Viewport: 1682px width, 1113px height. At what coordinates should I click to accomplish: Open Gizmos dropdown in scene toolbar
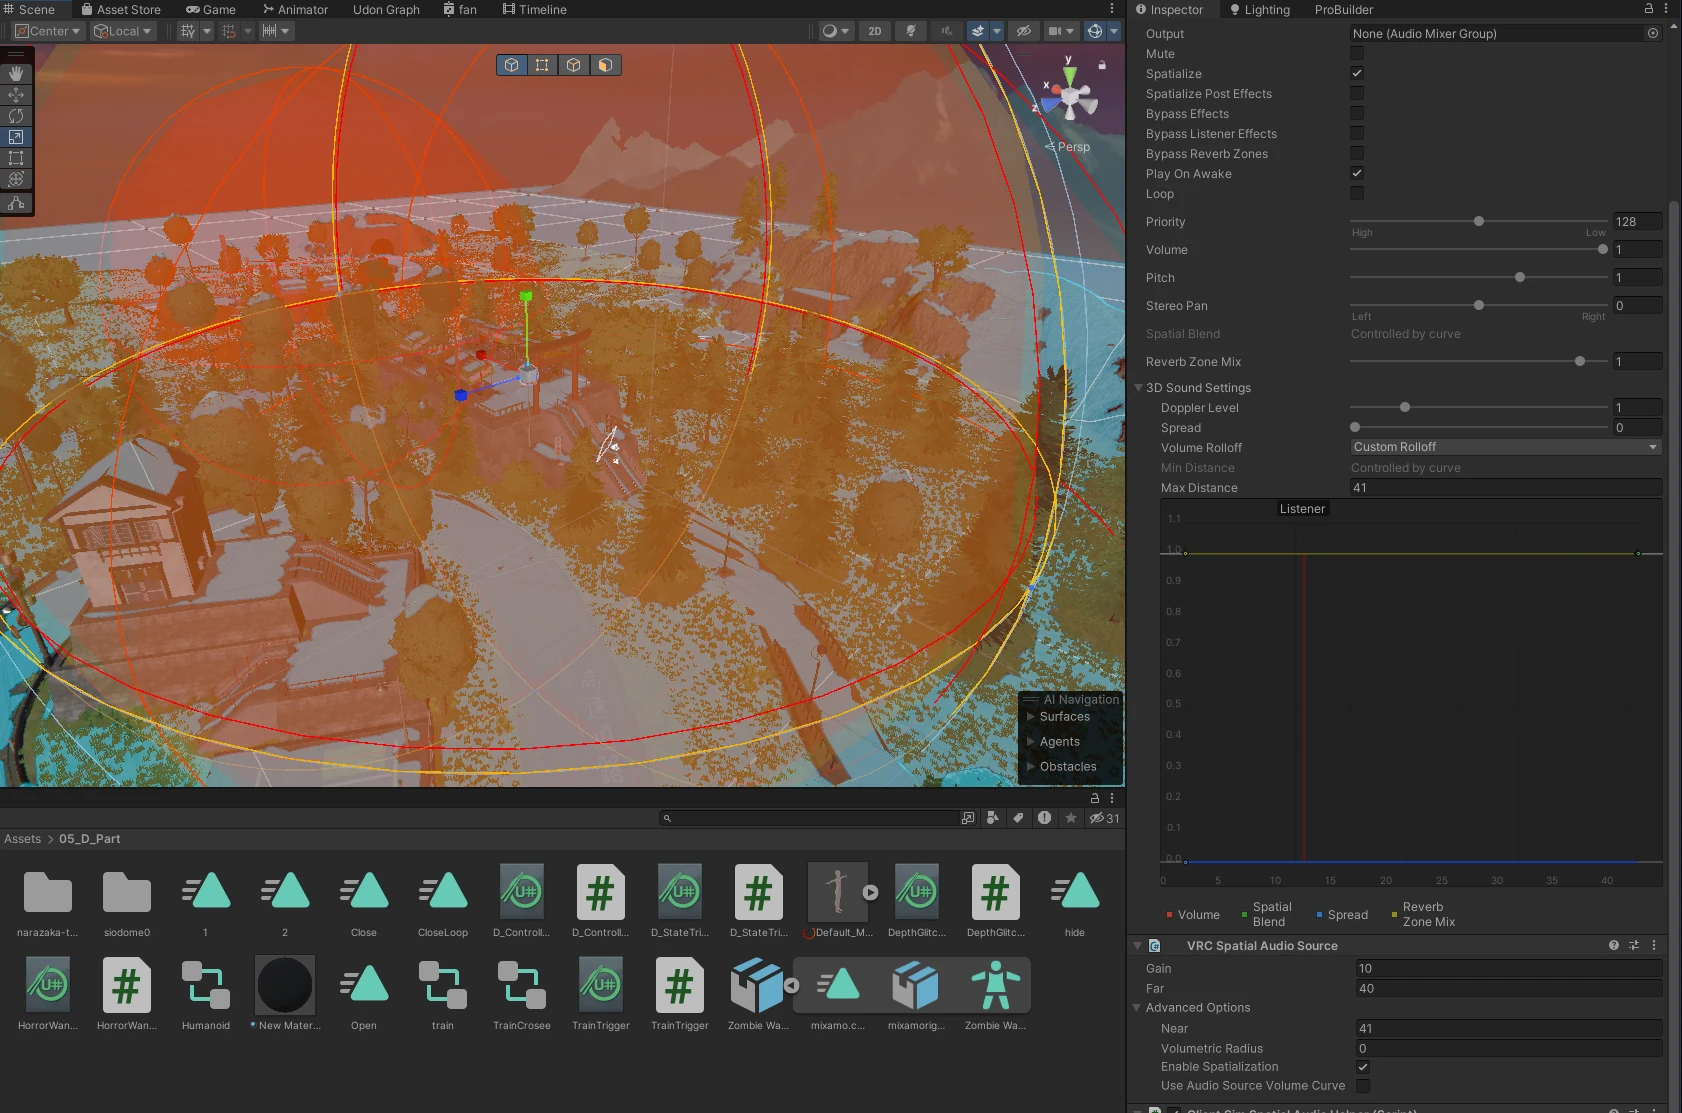point(1114,31)
